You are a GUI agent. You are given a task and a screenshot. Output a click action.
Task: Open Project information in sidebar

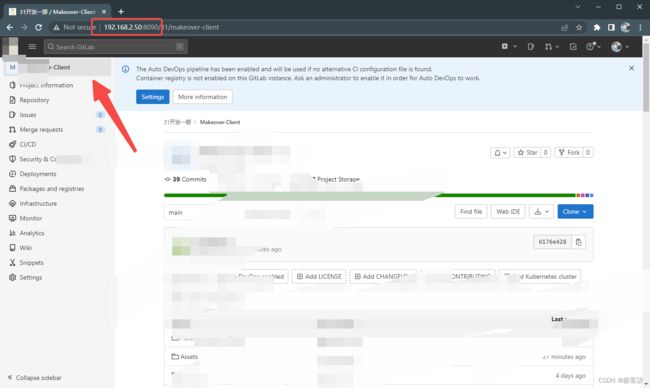(46, 85)
